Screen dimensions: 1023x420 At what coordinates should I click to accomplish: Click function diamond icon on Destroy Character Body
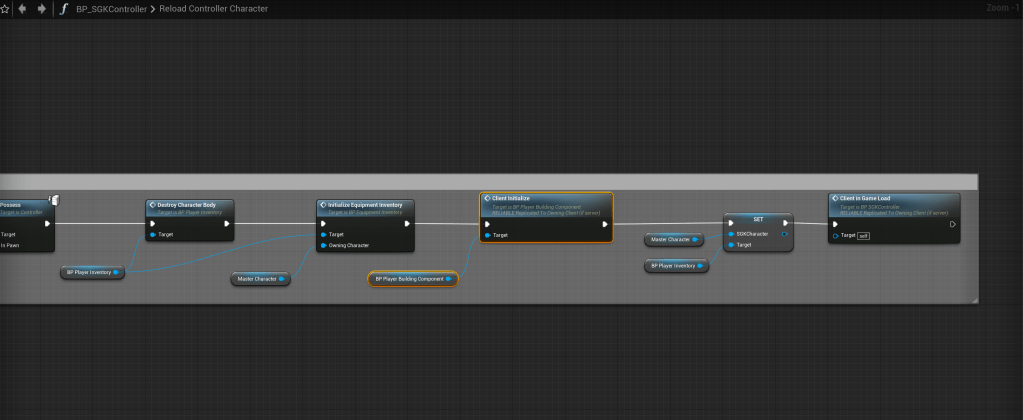tap(153, 205)
